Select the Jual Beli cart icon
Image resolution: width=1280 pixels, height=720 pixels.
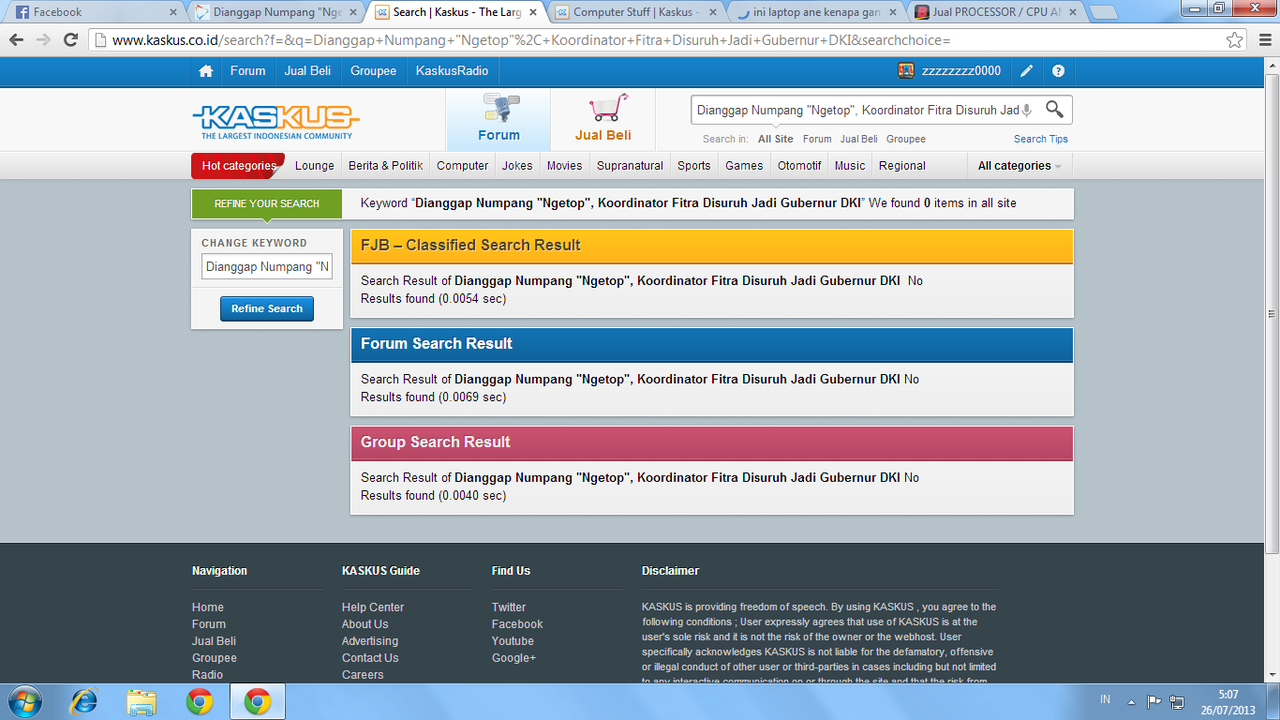[603, 118]
